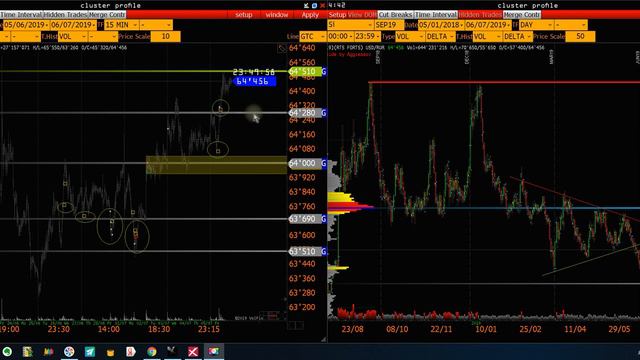Open Time Interval tab in right window
Image resolution: width=640 pixels, height=360 pixels.
[x=436, y=15]
